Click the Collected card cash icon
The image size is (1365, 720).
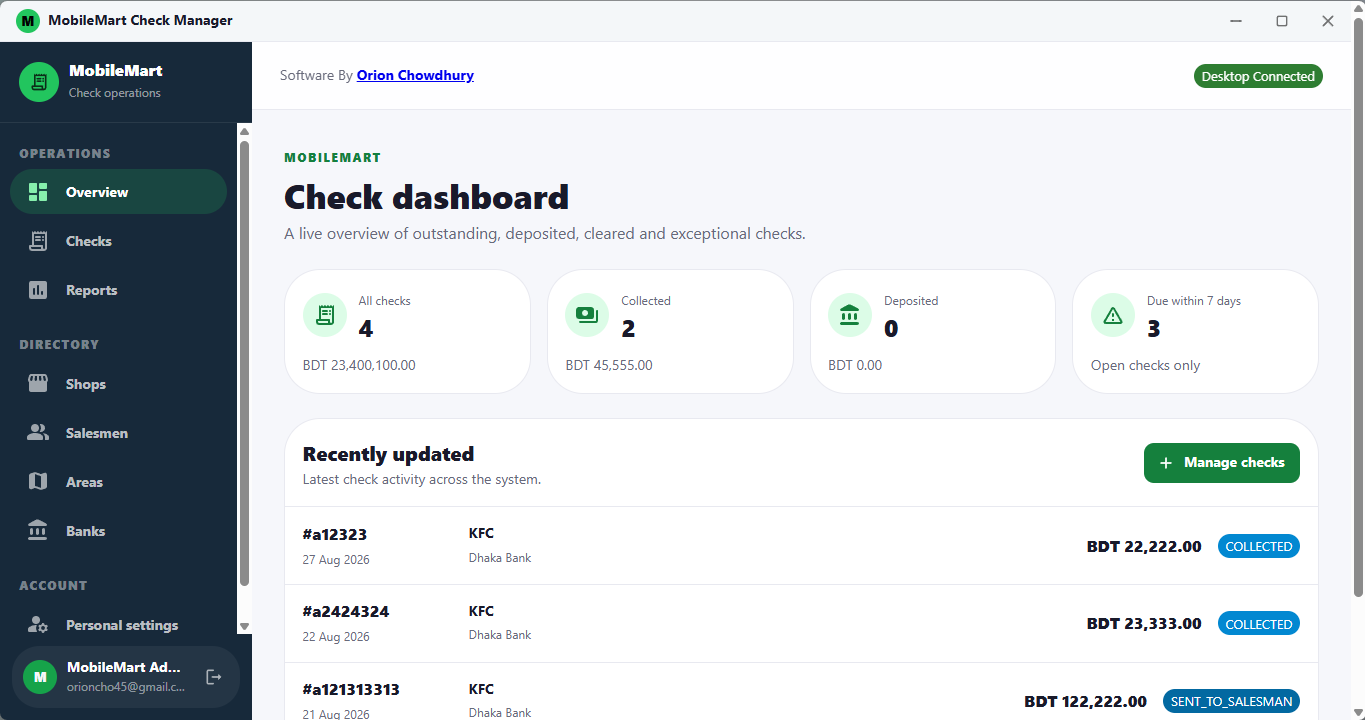pyautogui.click(x=587, y=315)
